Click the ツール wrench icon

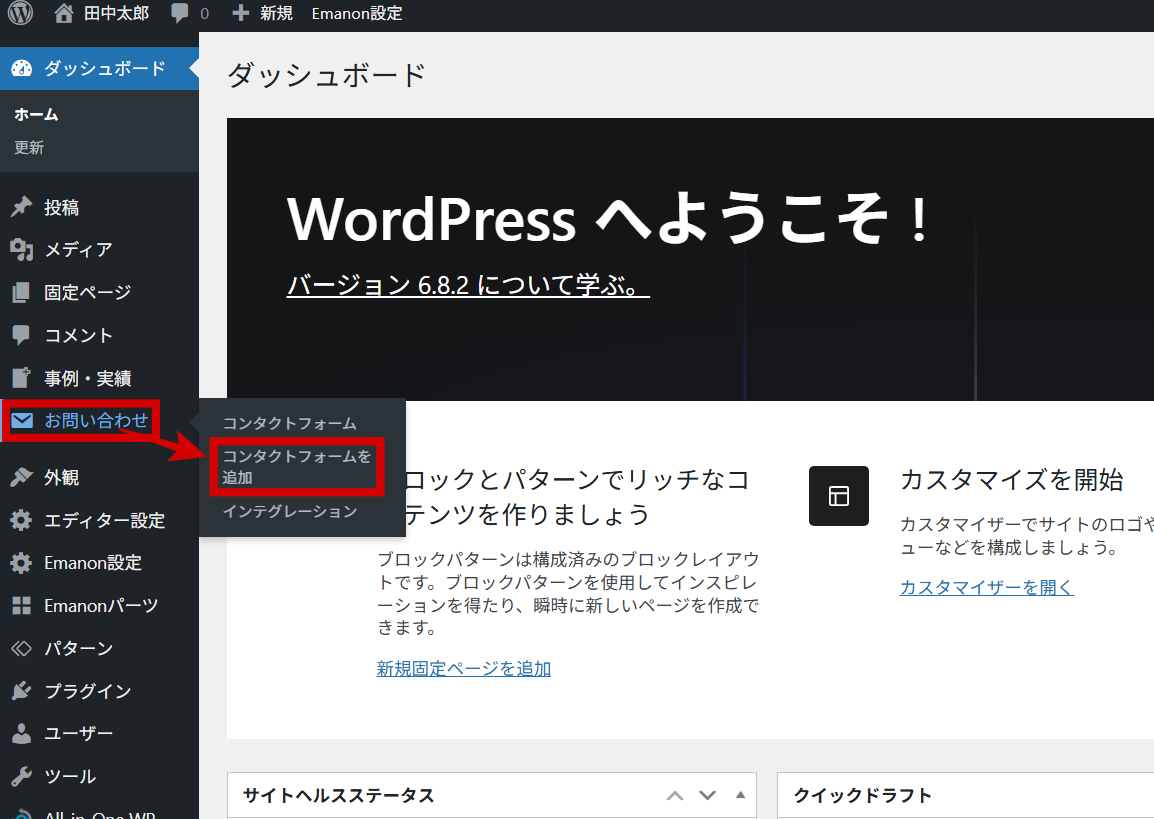(21, 776)
